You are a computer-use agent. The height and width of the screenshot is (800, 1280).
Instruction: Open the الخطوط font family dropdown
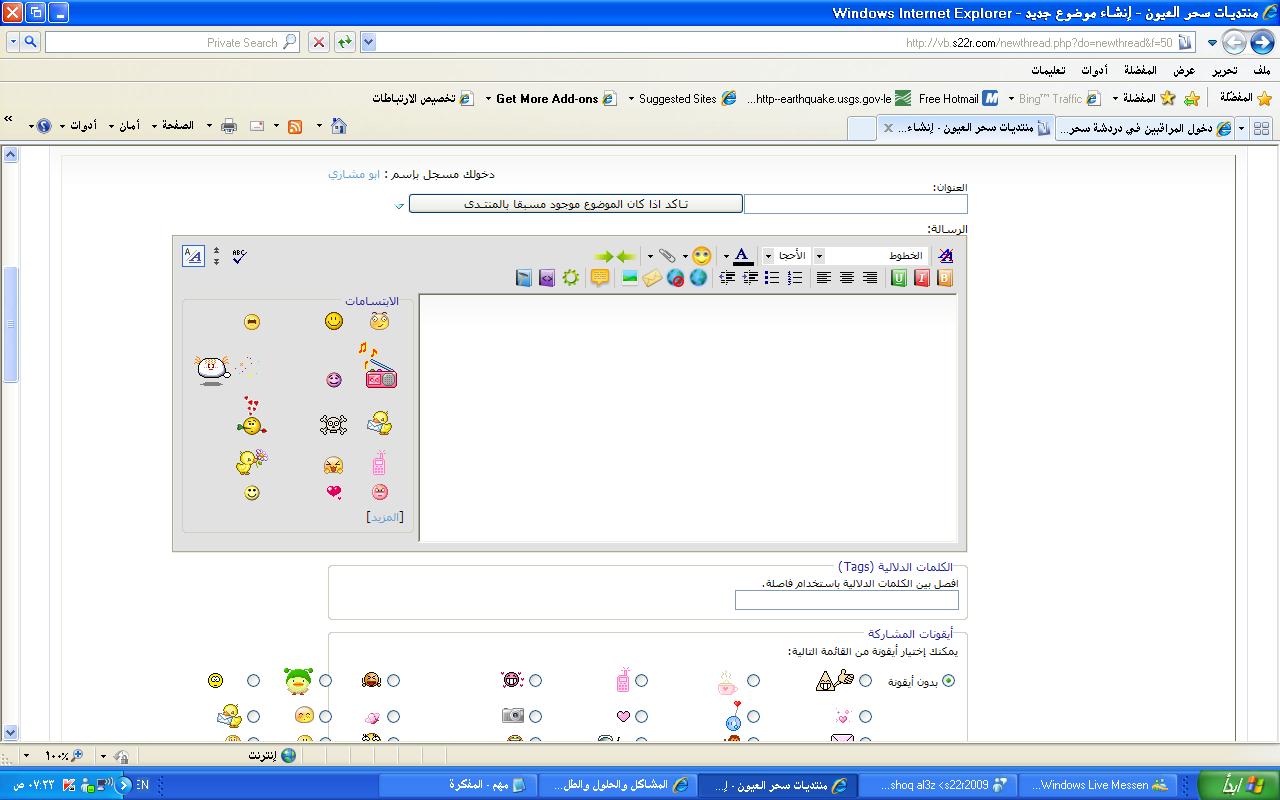click(818, 256)
